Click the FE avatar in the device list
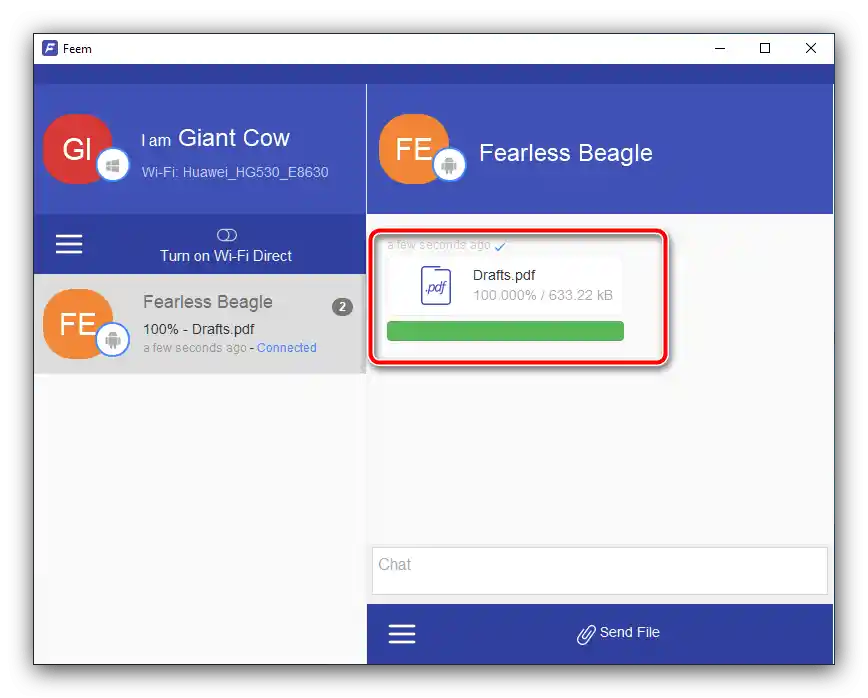This screenshot has width=868, height=698. pos(78,324)
